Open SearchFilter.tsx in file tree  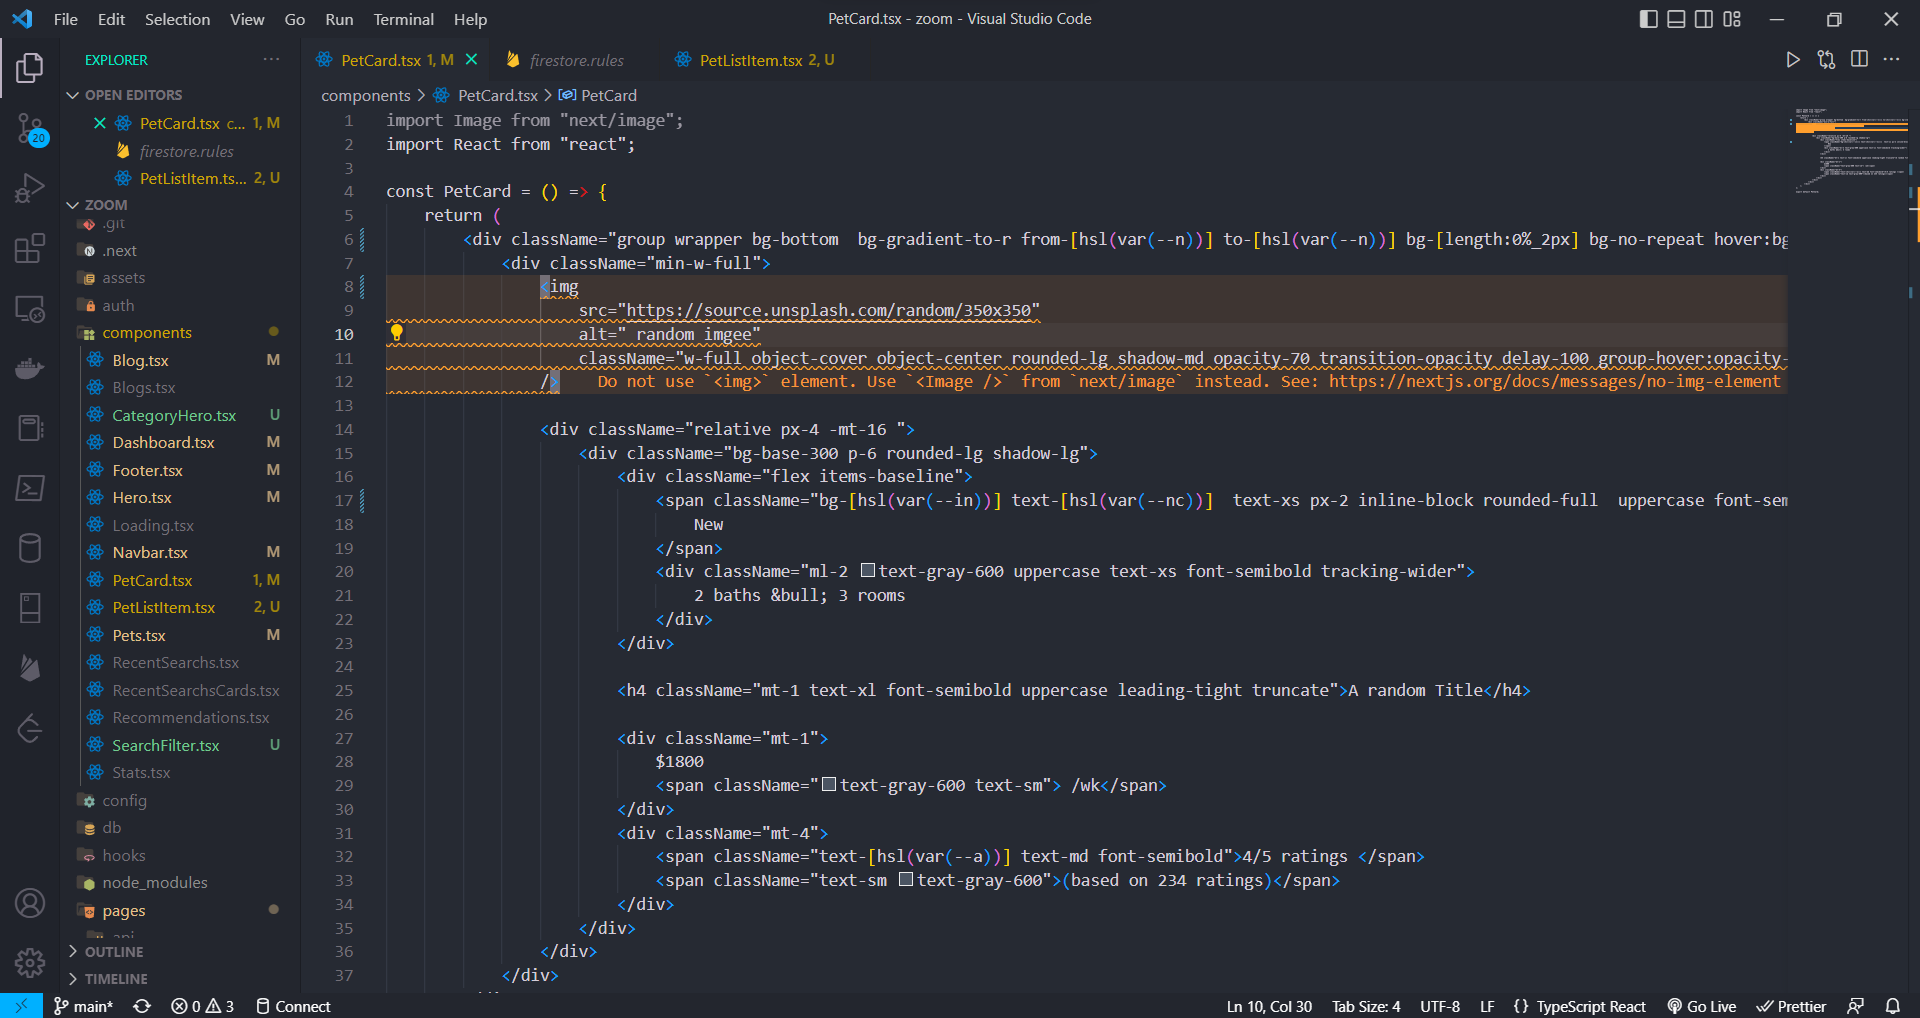(166, 746)
